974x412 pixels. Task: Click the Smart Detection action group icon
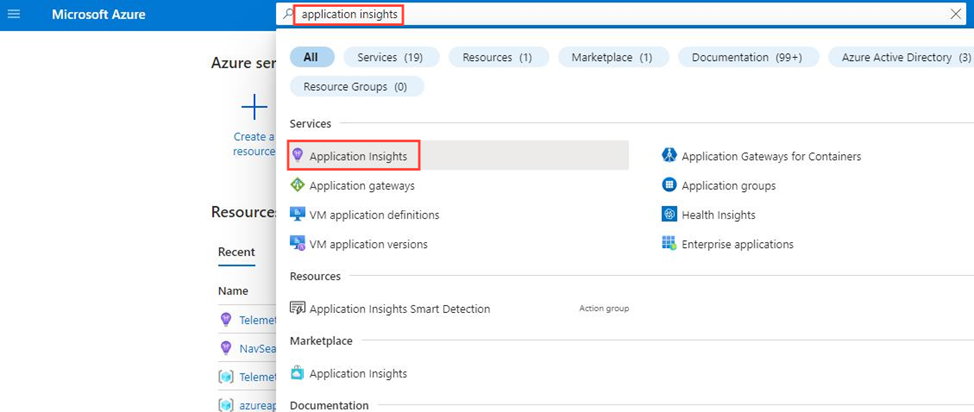point(298,308)
